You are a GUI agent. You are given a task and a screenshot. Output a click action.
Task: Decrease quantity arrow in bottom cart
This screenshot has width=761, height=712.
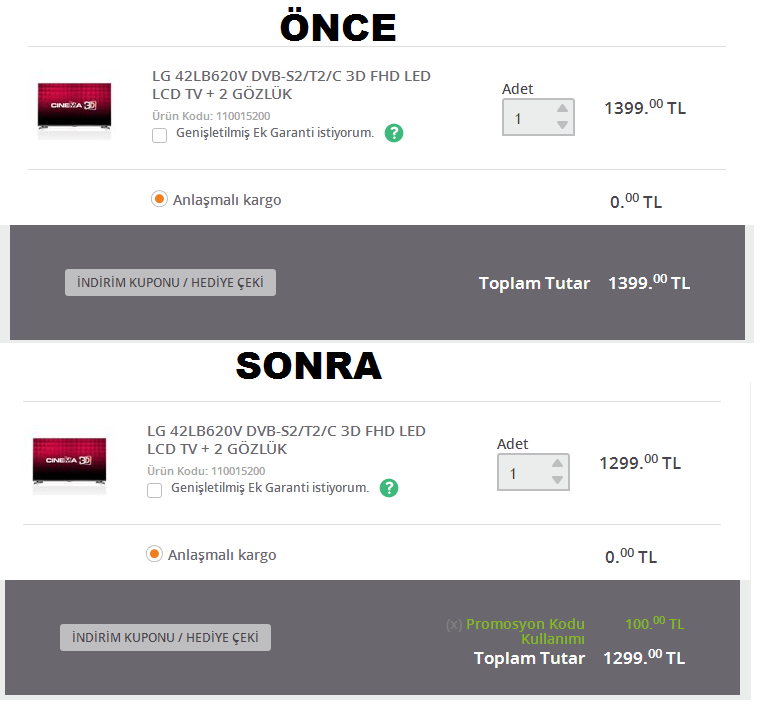557,480
